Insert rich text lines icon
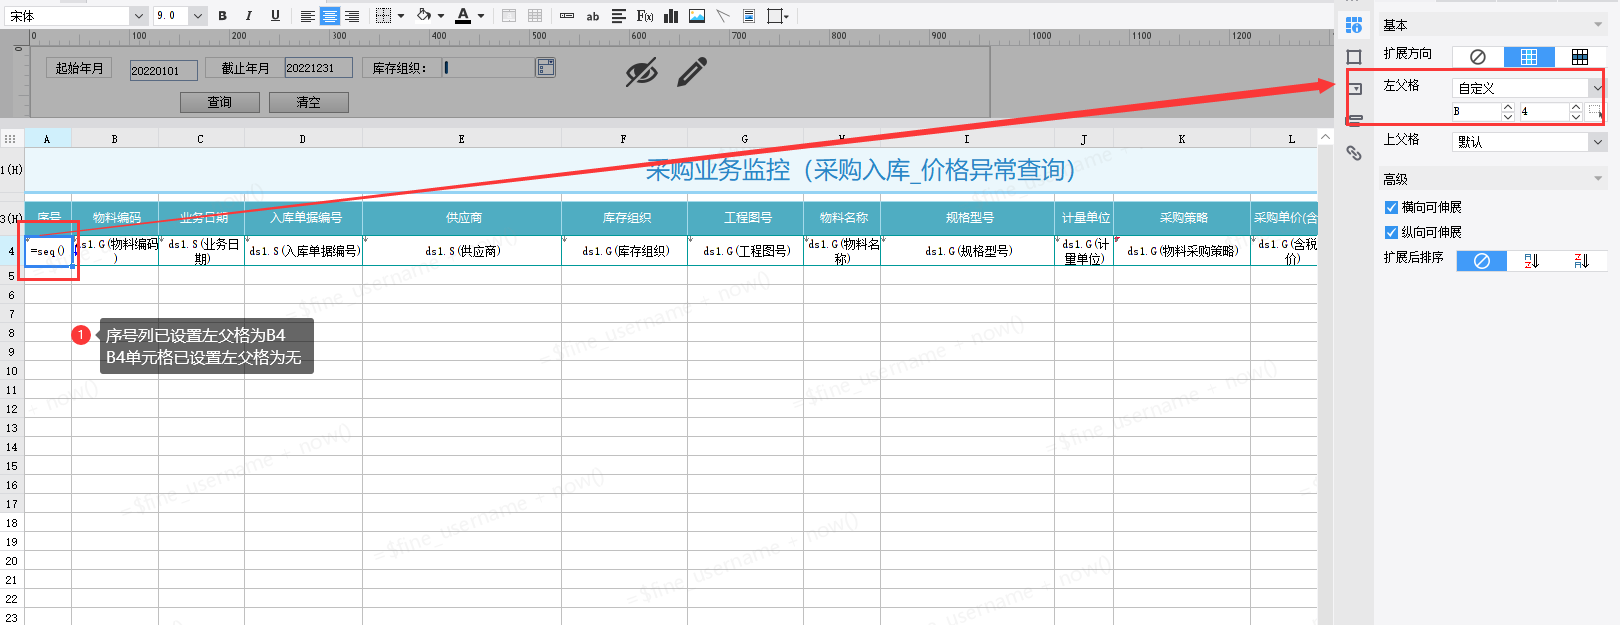 tap(619, 16)
